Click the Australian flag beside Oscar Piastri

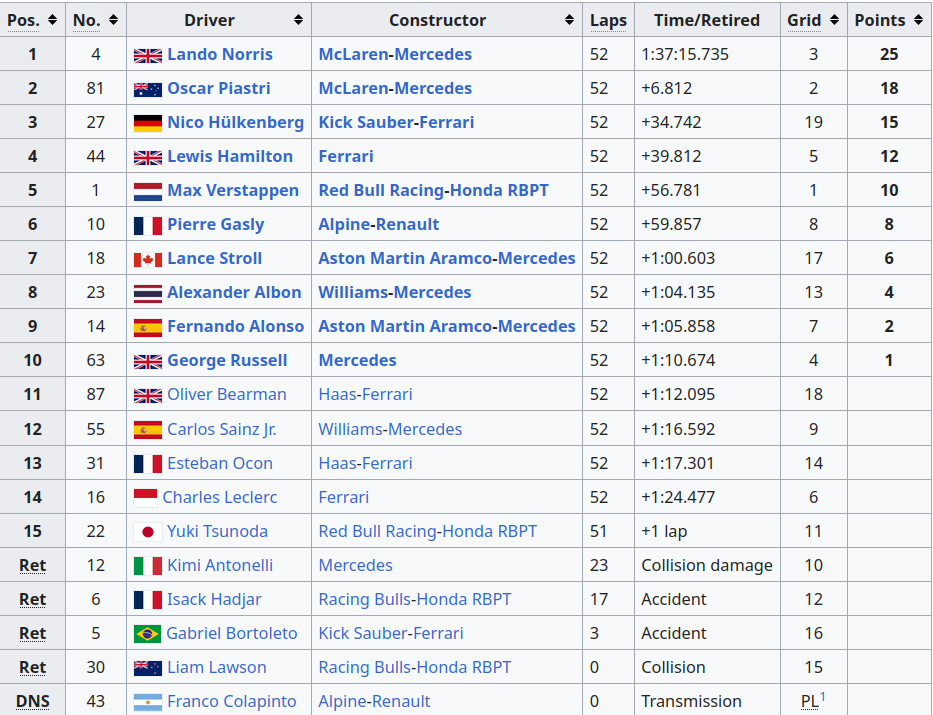148,89
